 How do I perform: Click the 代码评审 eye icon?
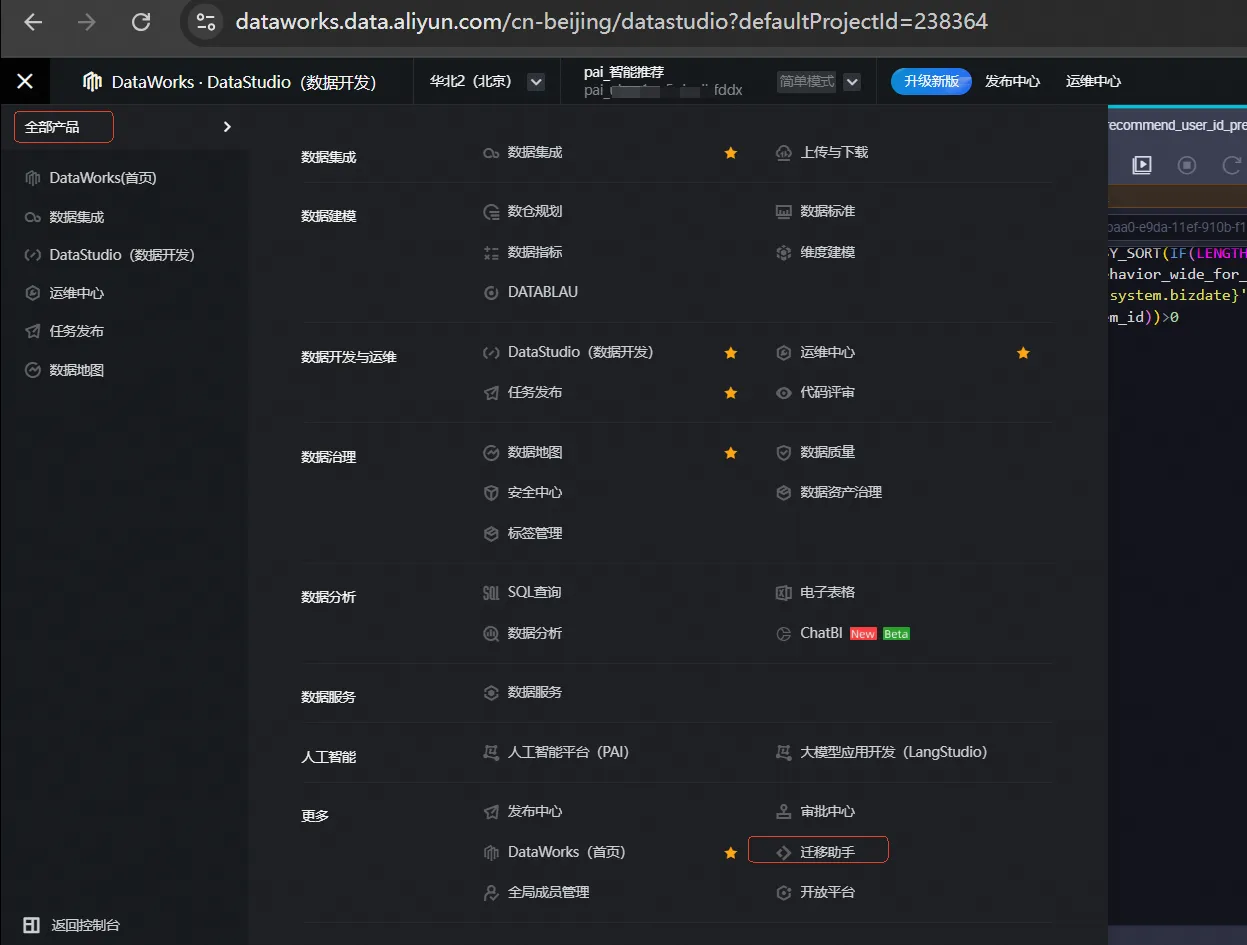point(784,393)
